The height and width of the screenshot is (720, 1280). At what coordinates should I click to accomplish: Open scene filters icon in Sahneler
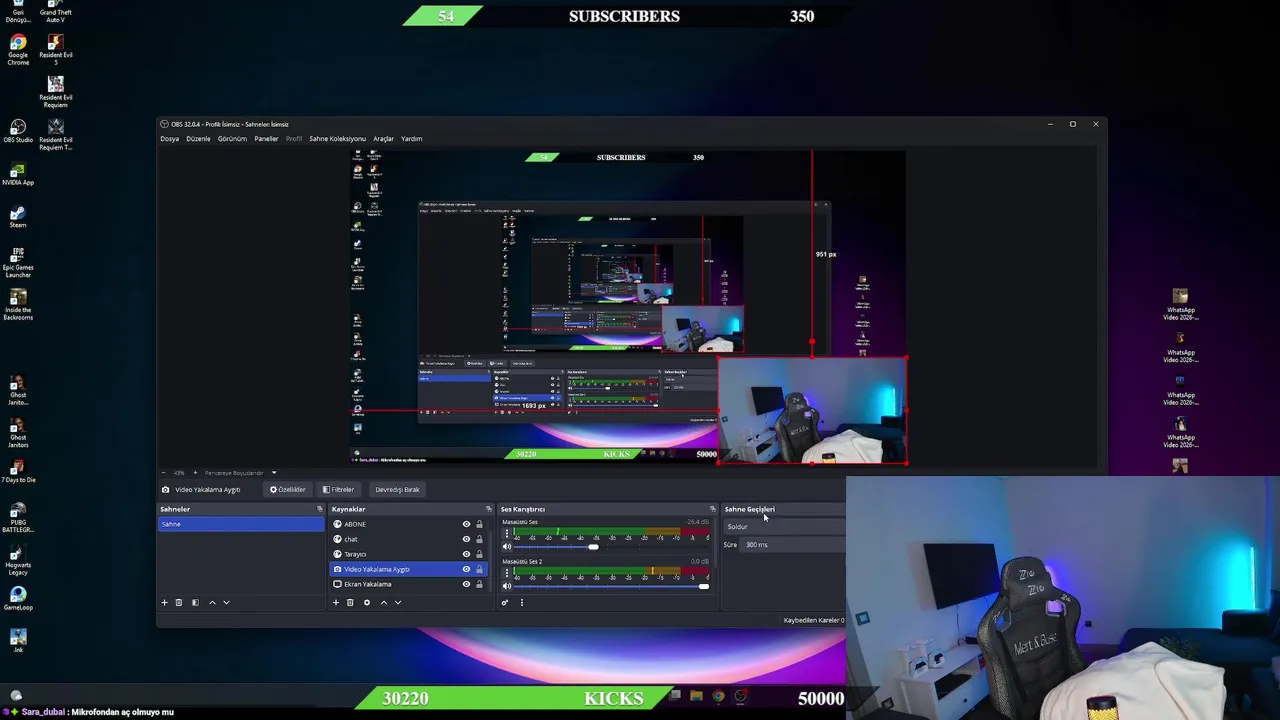195,602
